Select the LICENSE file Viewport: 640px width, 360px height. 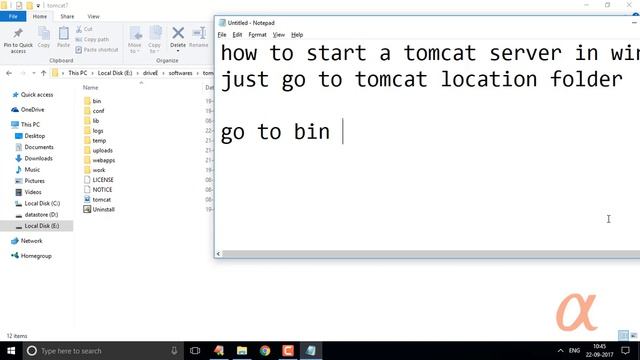103,180
